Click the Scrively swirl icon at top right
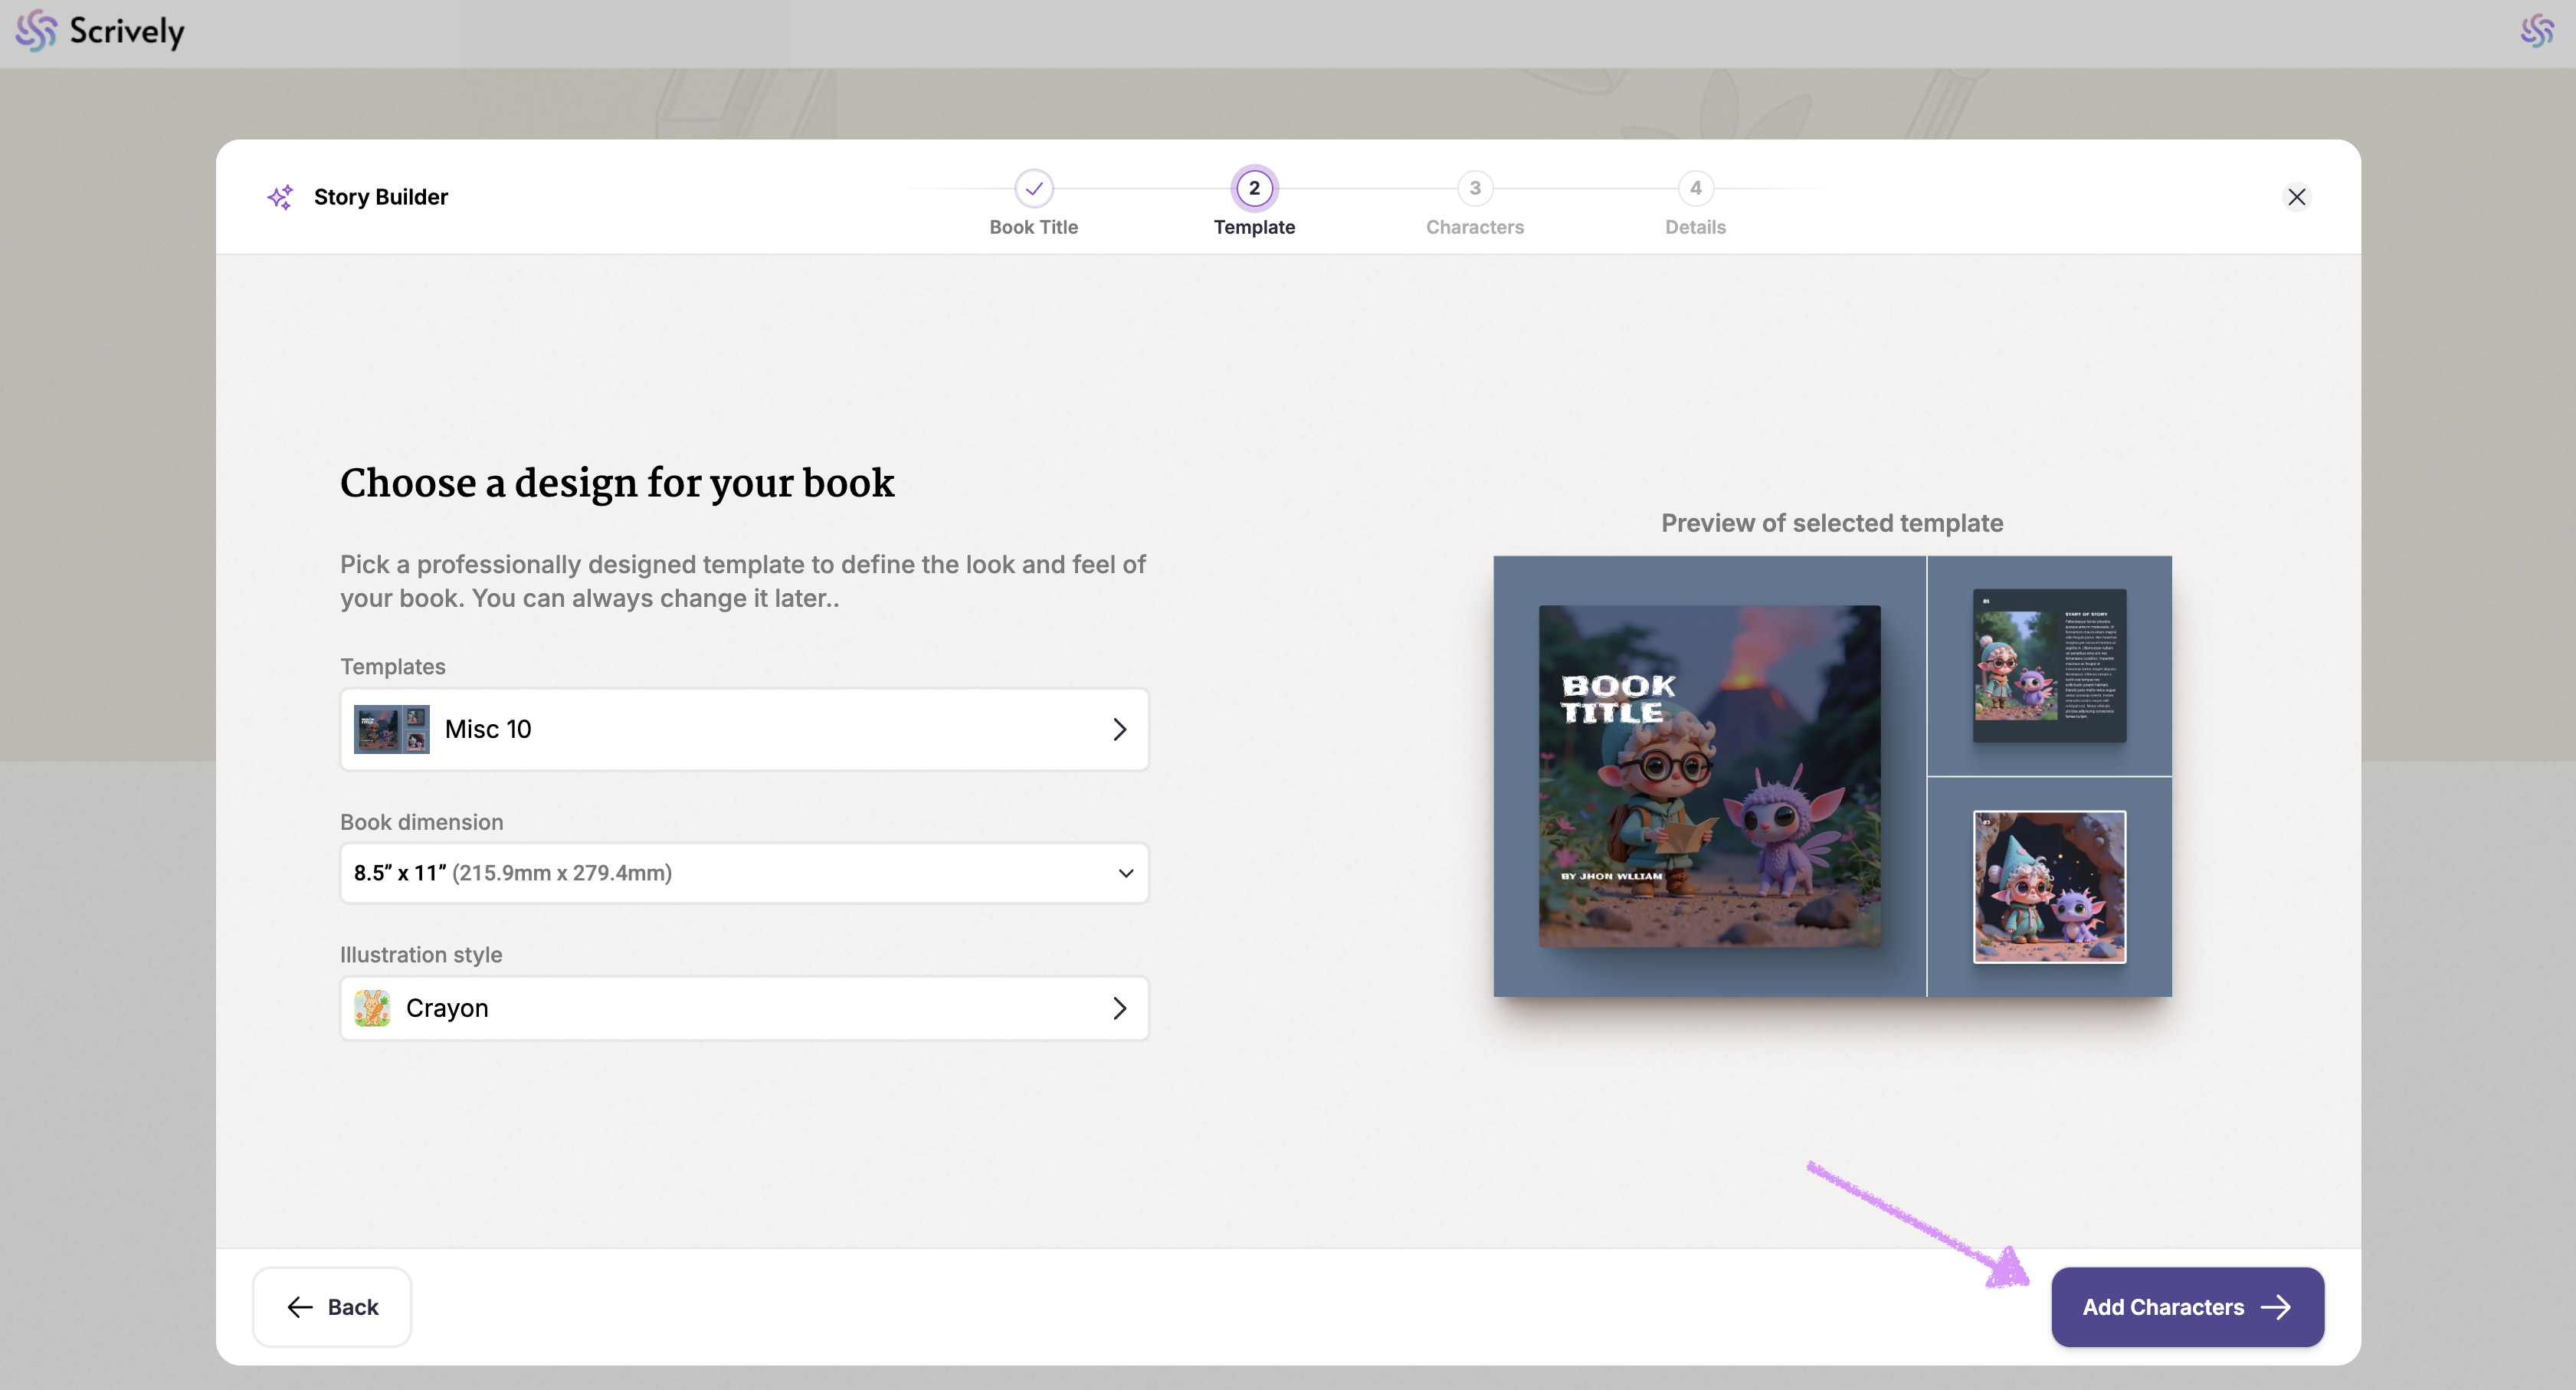The width and height of the screenshot is (2576, 1390). pyautogui.click(x=2536, y=32)
